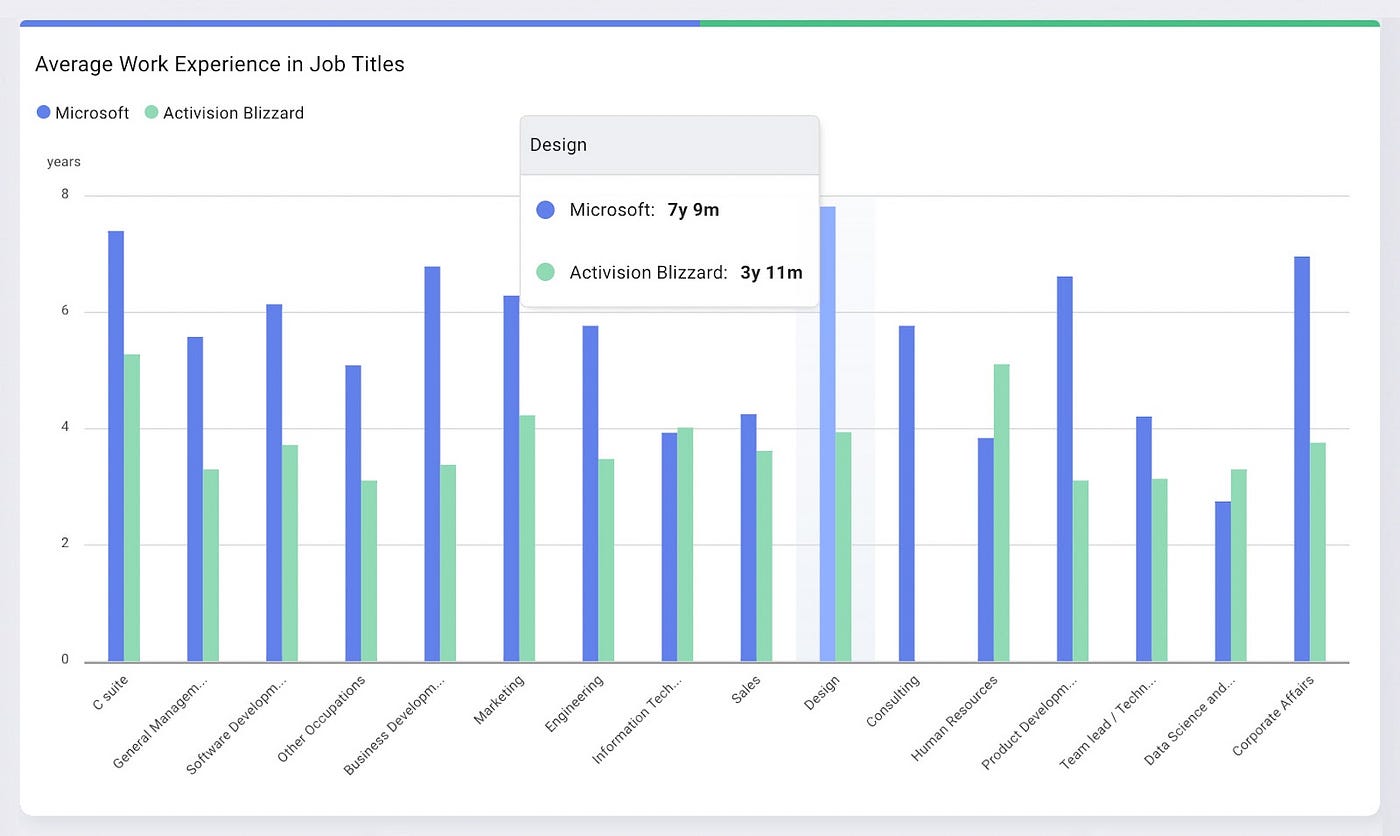The width and height of the screenshot is (1400, 836).
Task: Click the green Activision Blizzard legend dot
Action: click(151, 113)
